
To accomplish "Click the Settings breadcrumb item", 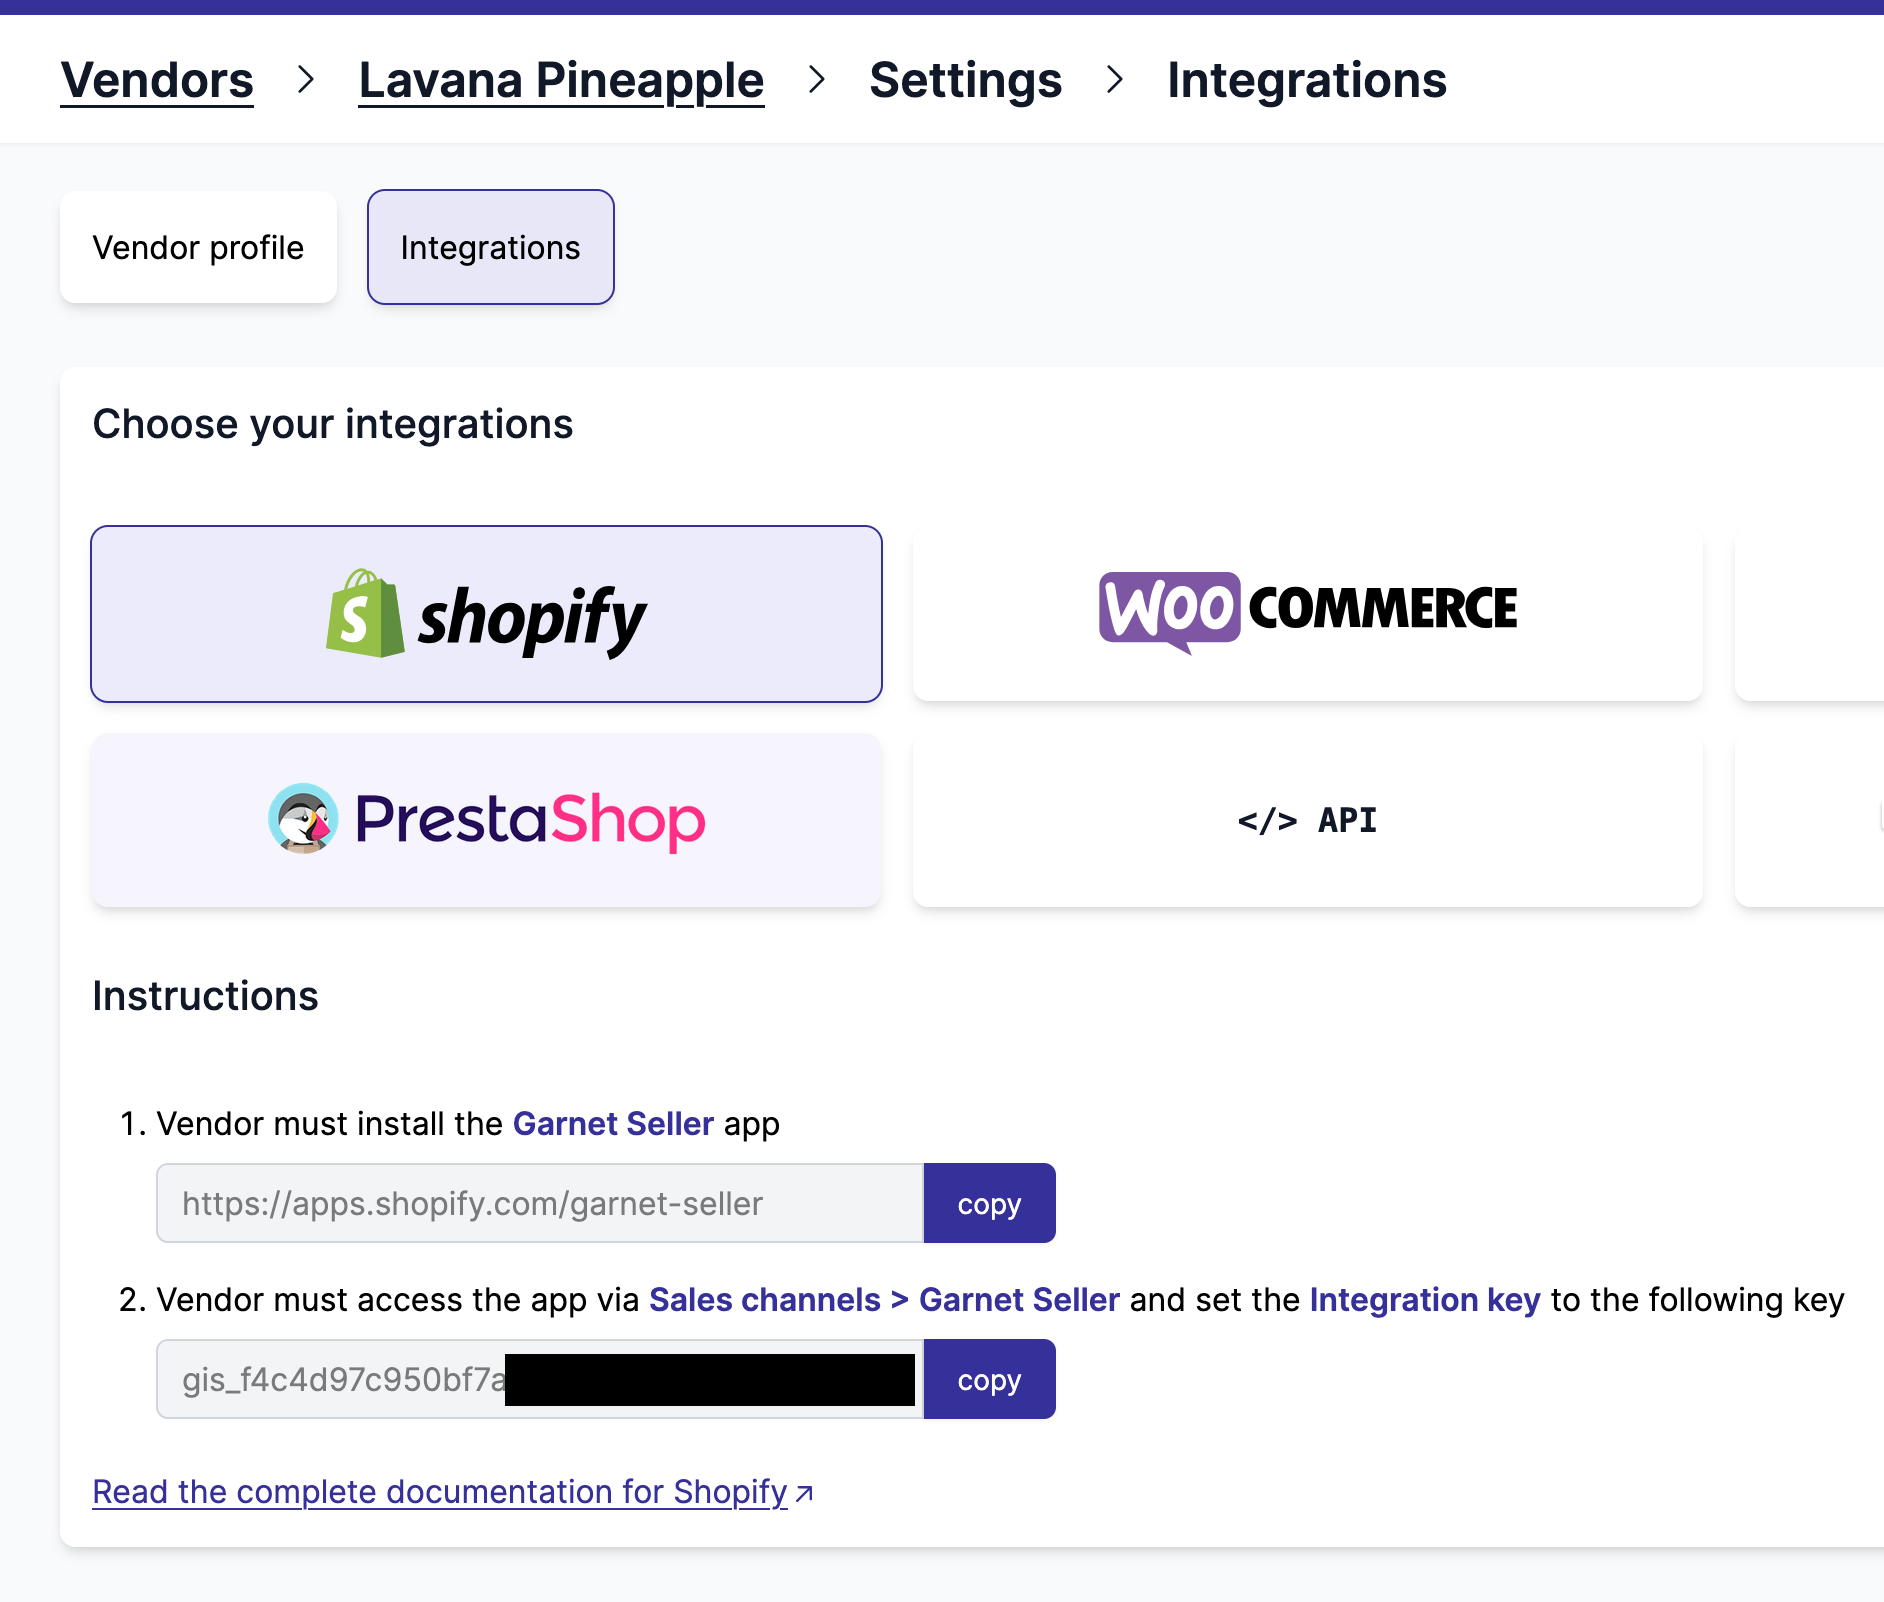I will 965,80.
